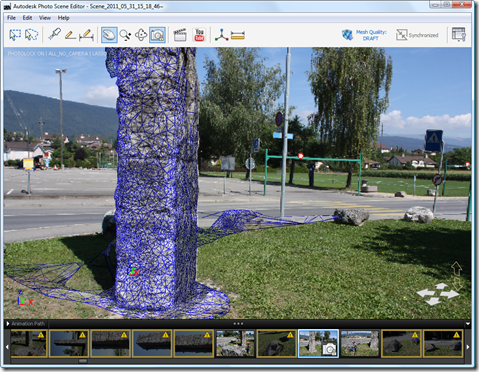479x372 pixels.
Task: Click warning icon on last thumbnail
Action: coord(456,335)
